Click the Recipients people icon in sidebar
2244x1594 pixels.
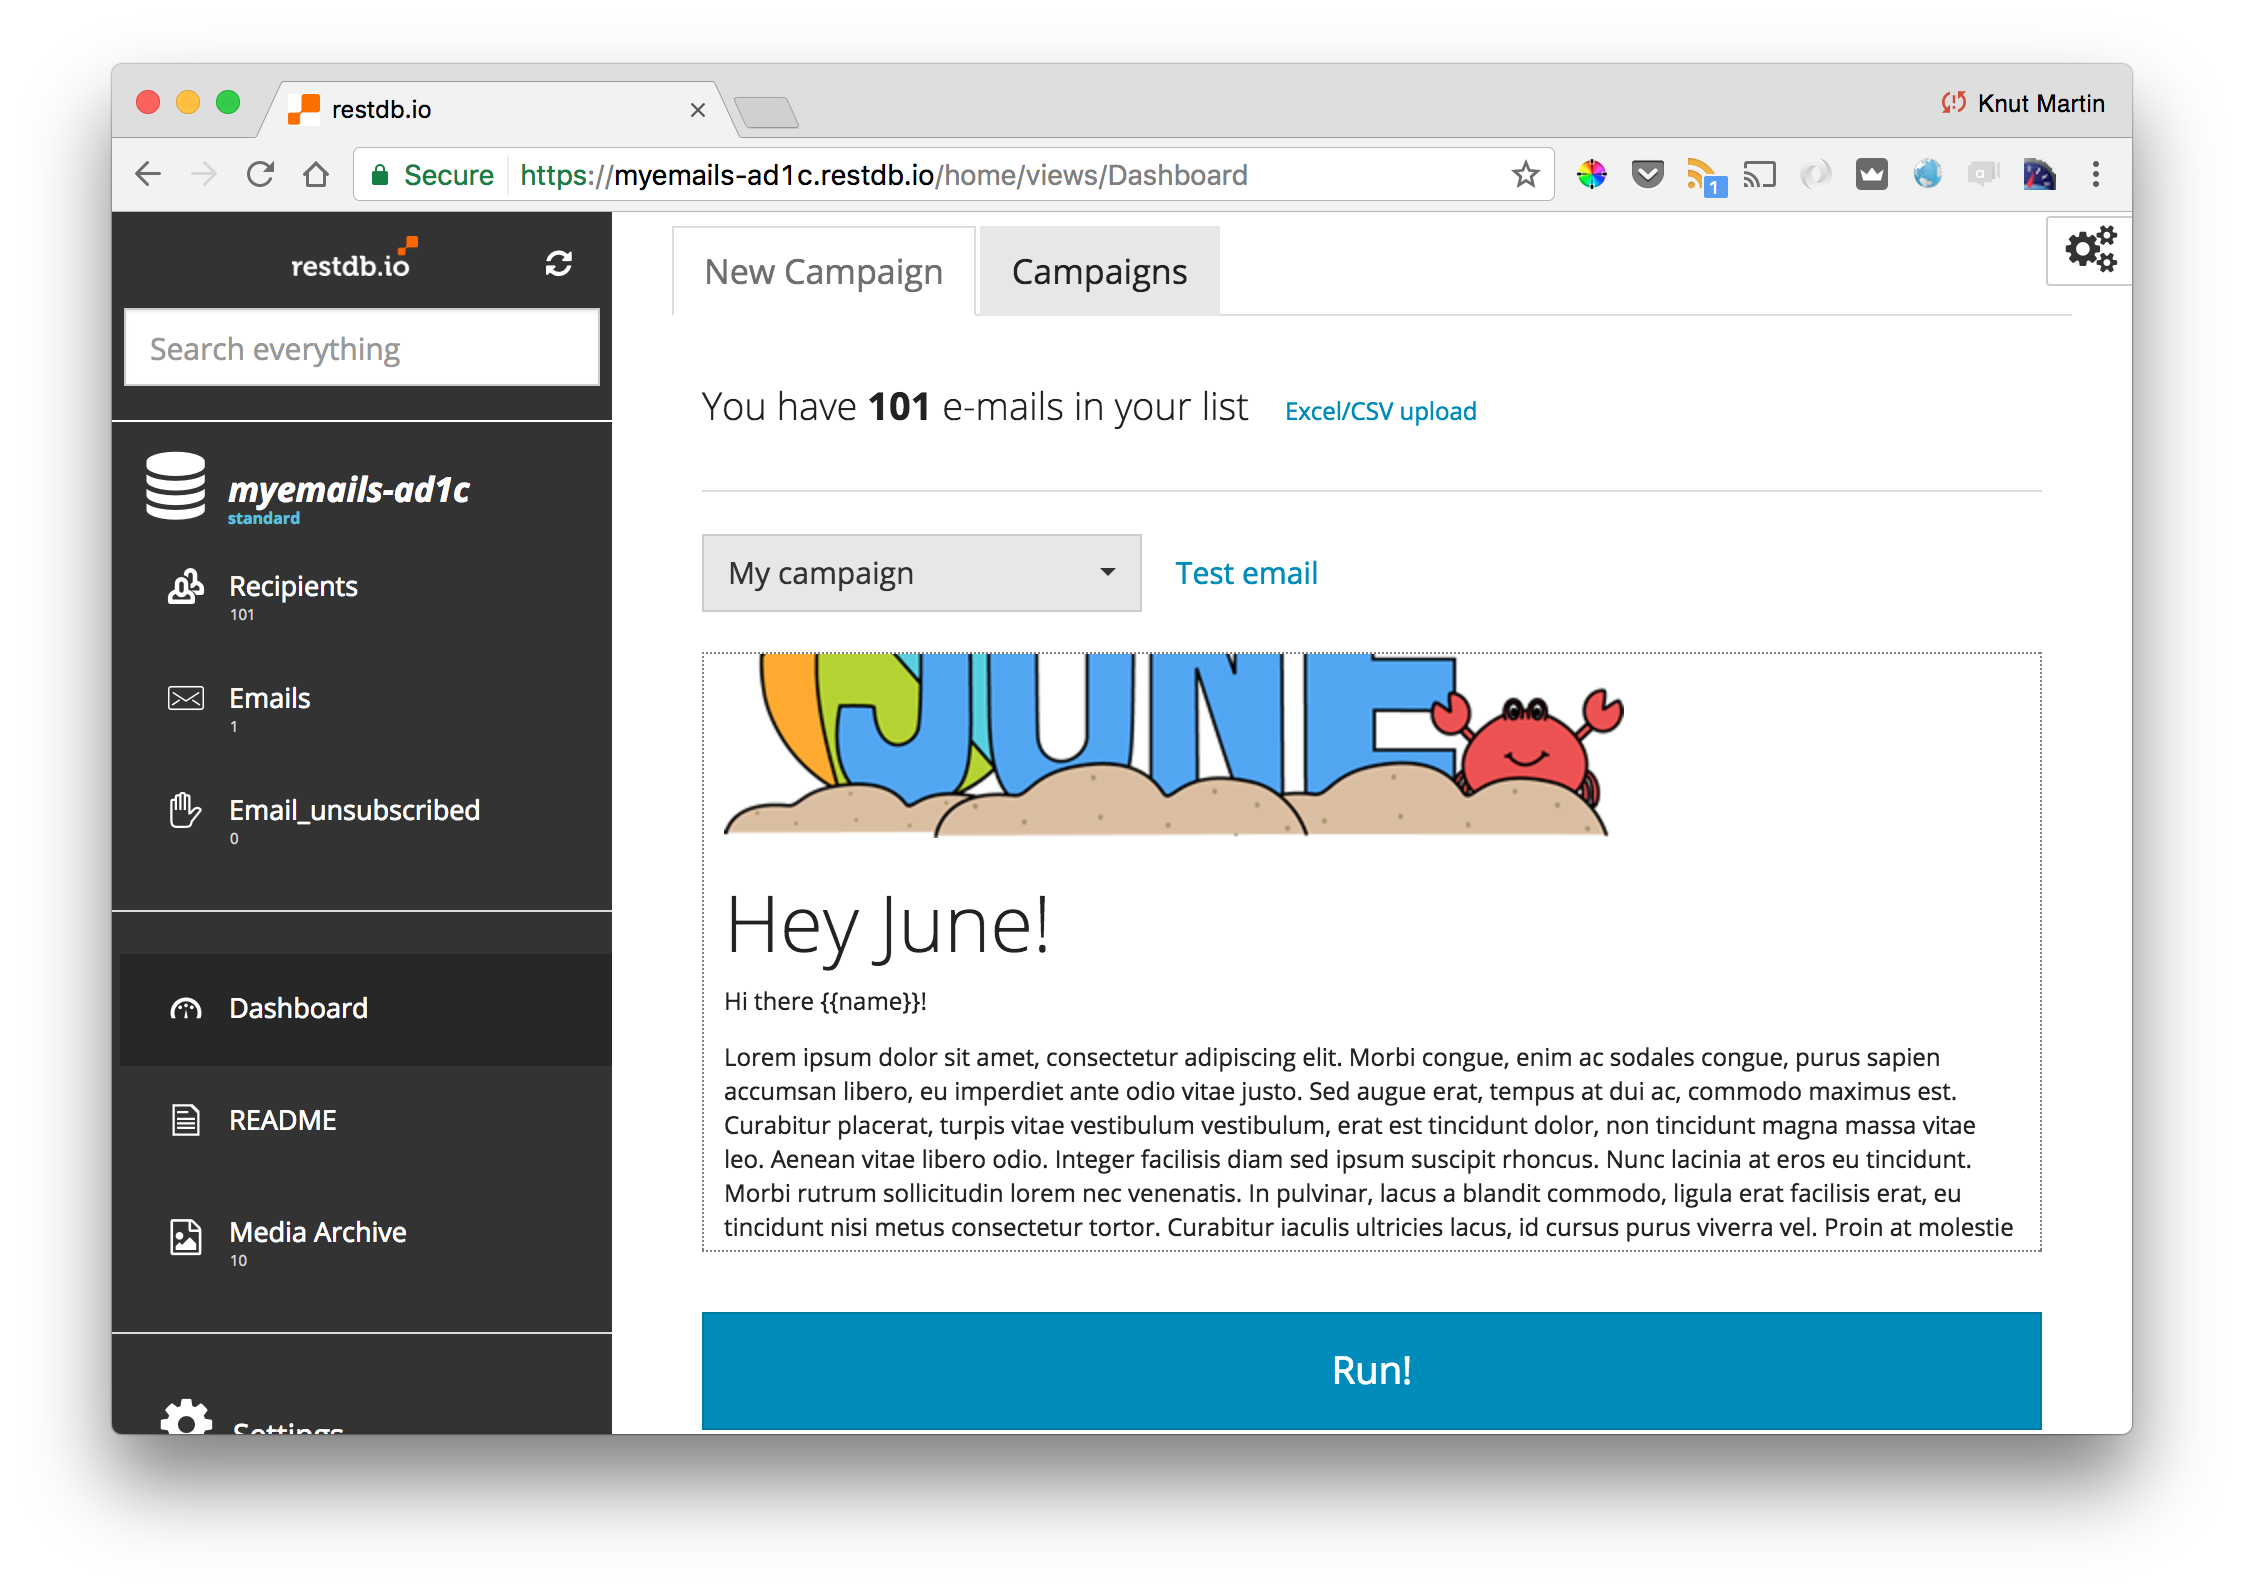(x=186, y=586)
